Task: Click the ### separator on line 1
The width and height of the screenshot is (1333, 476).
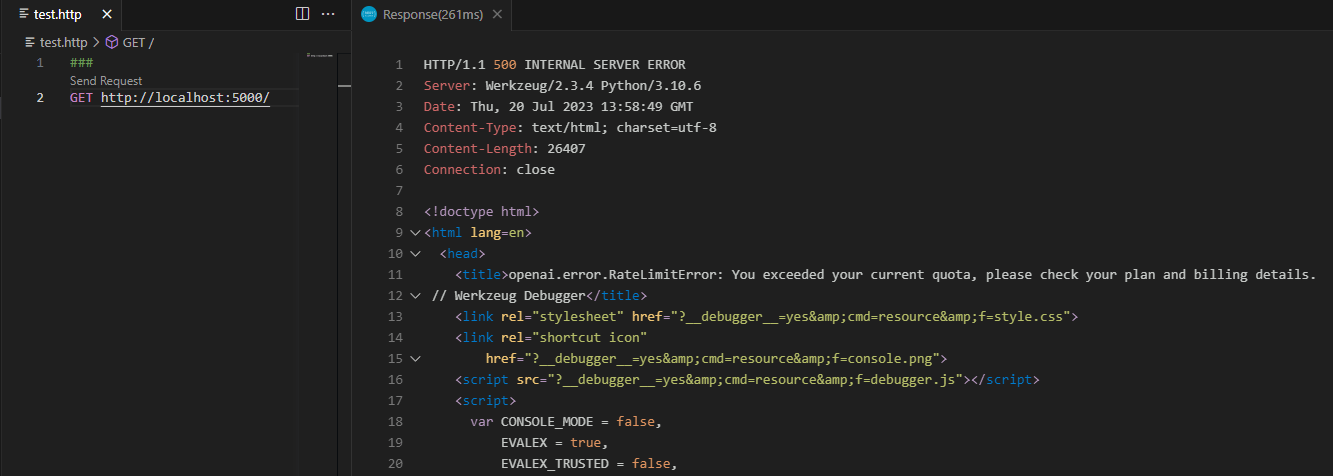Action: (x=82, y=63)
